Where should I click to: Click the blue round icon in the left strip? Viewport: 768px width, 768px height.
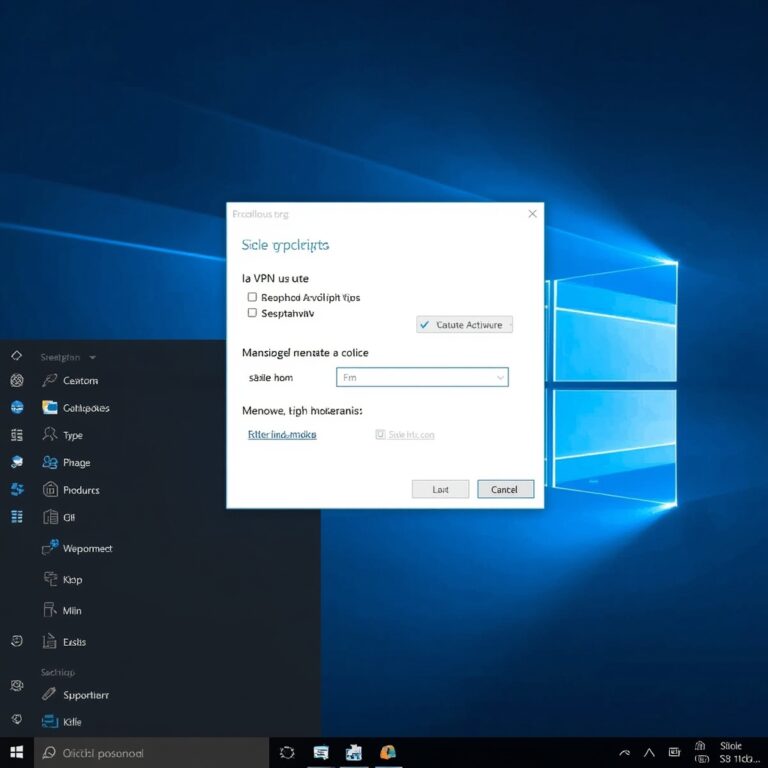17,407
